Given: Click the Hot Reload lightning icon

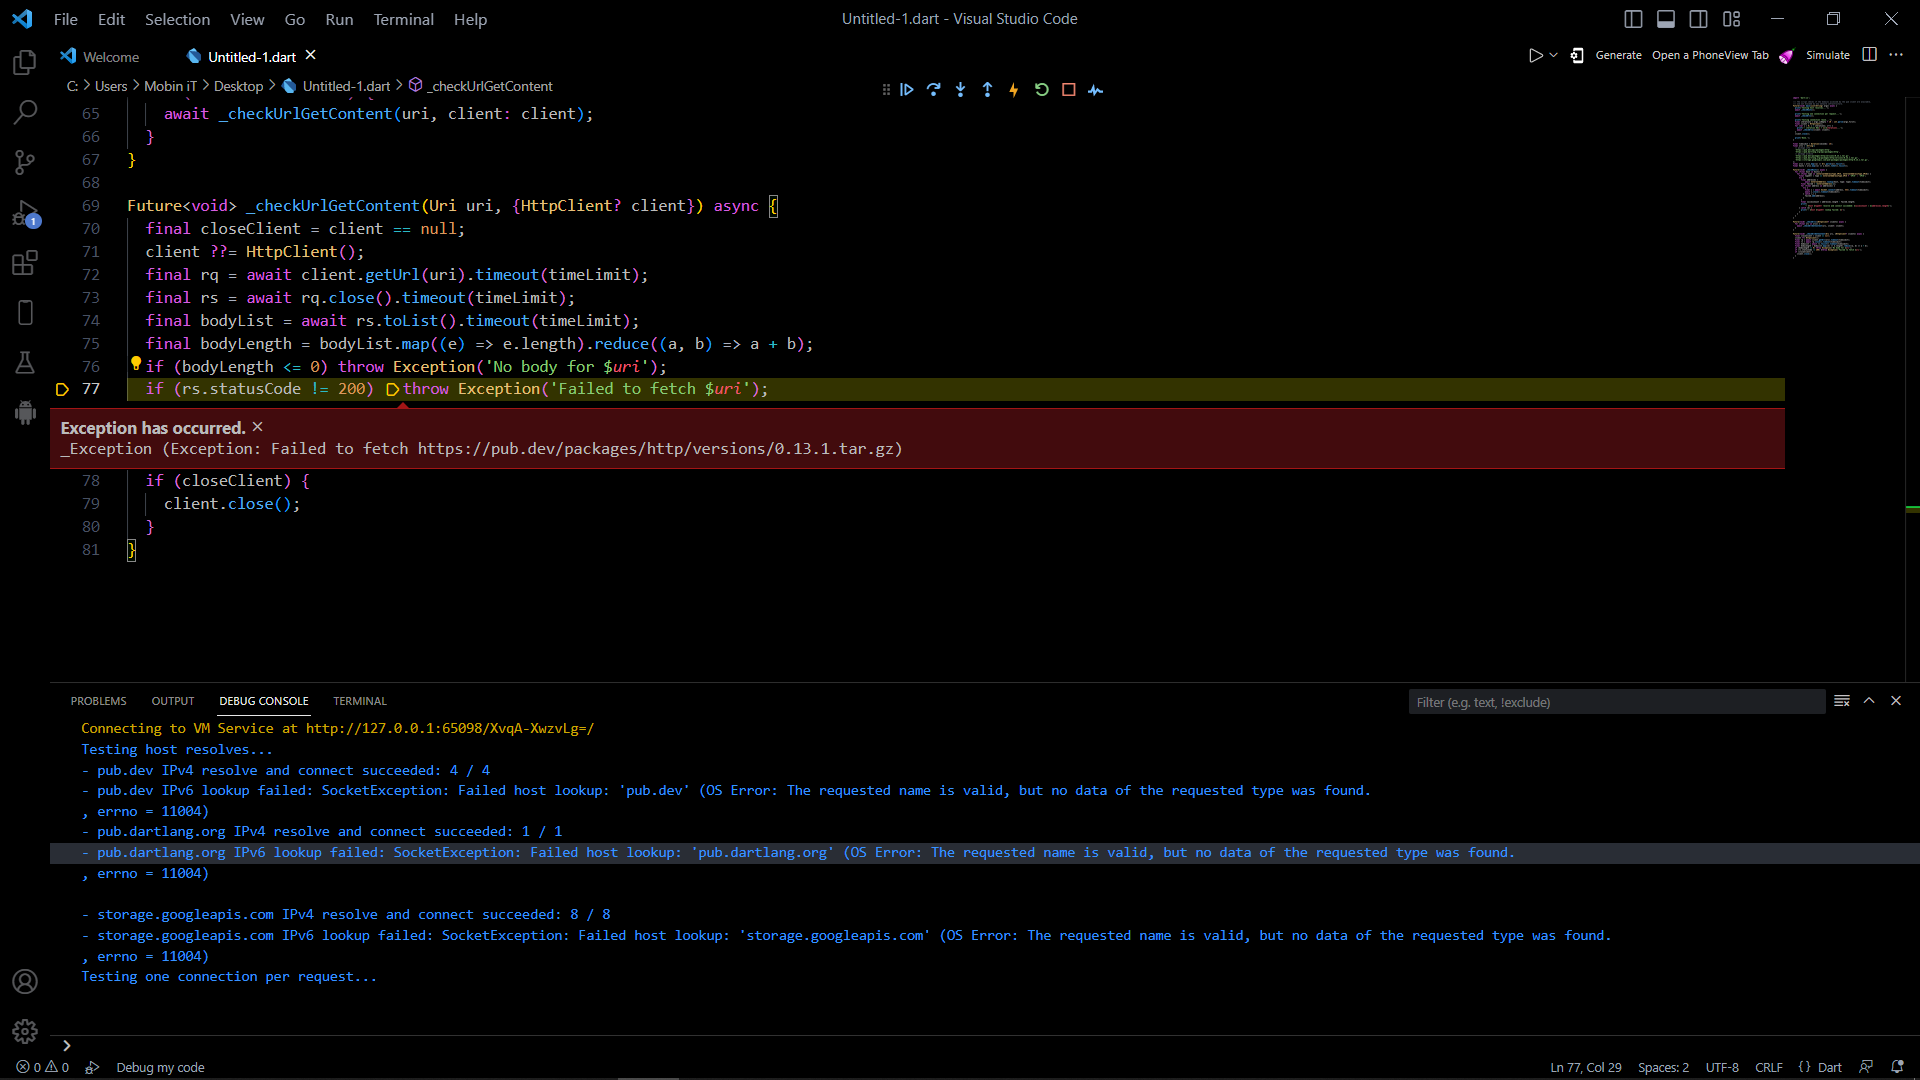Looking at the screenshot, I should pos(1013,89).
